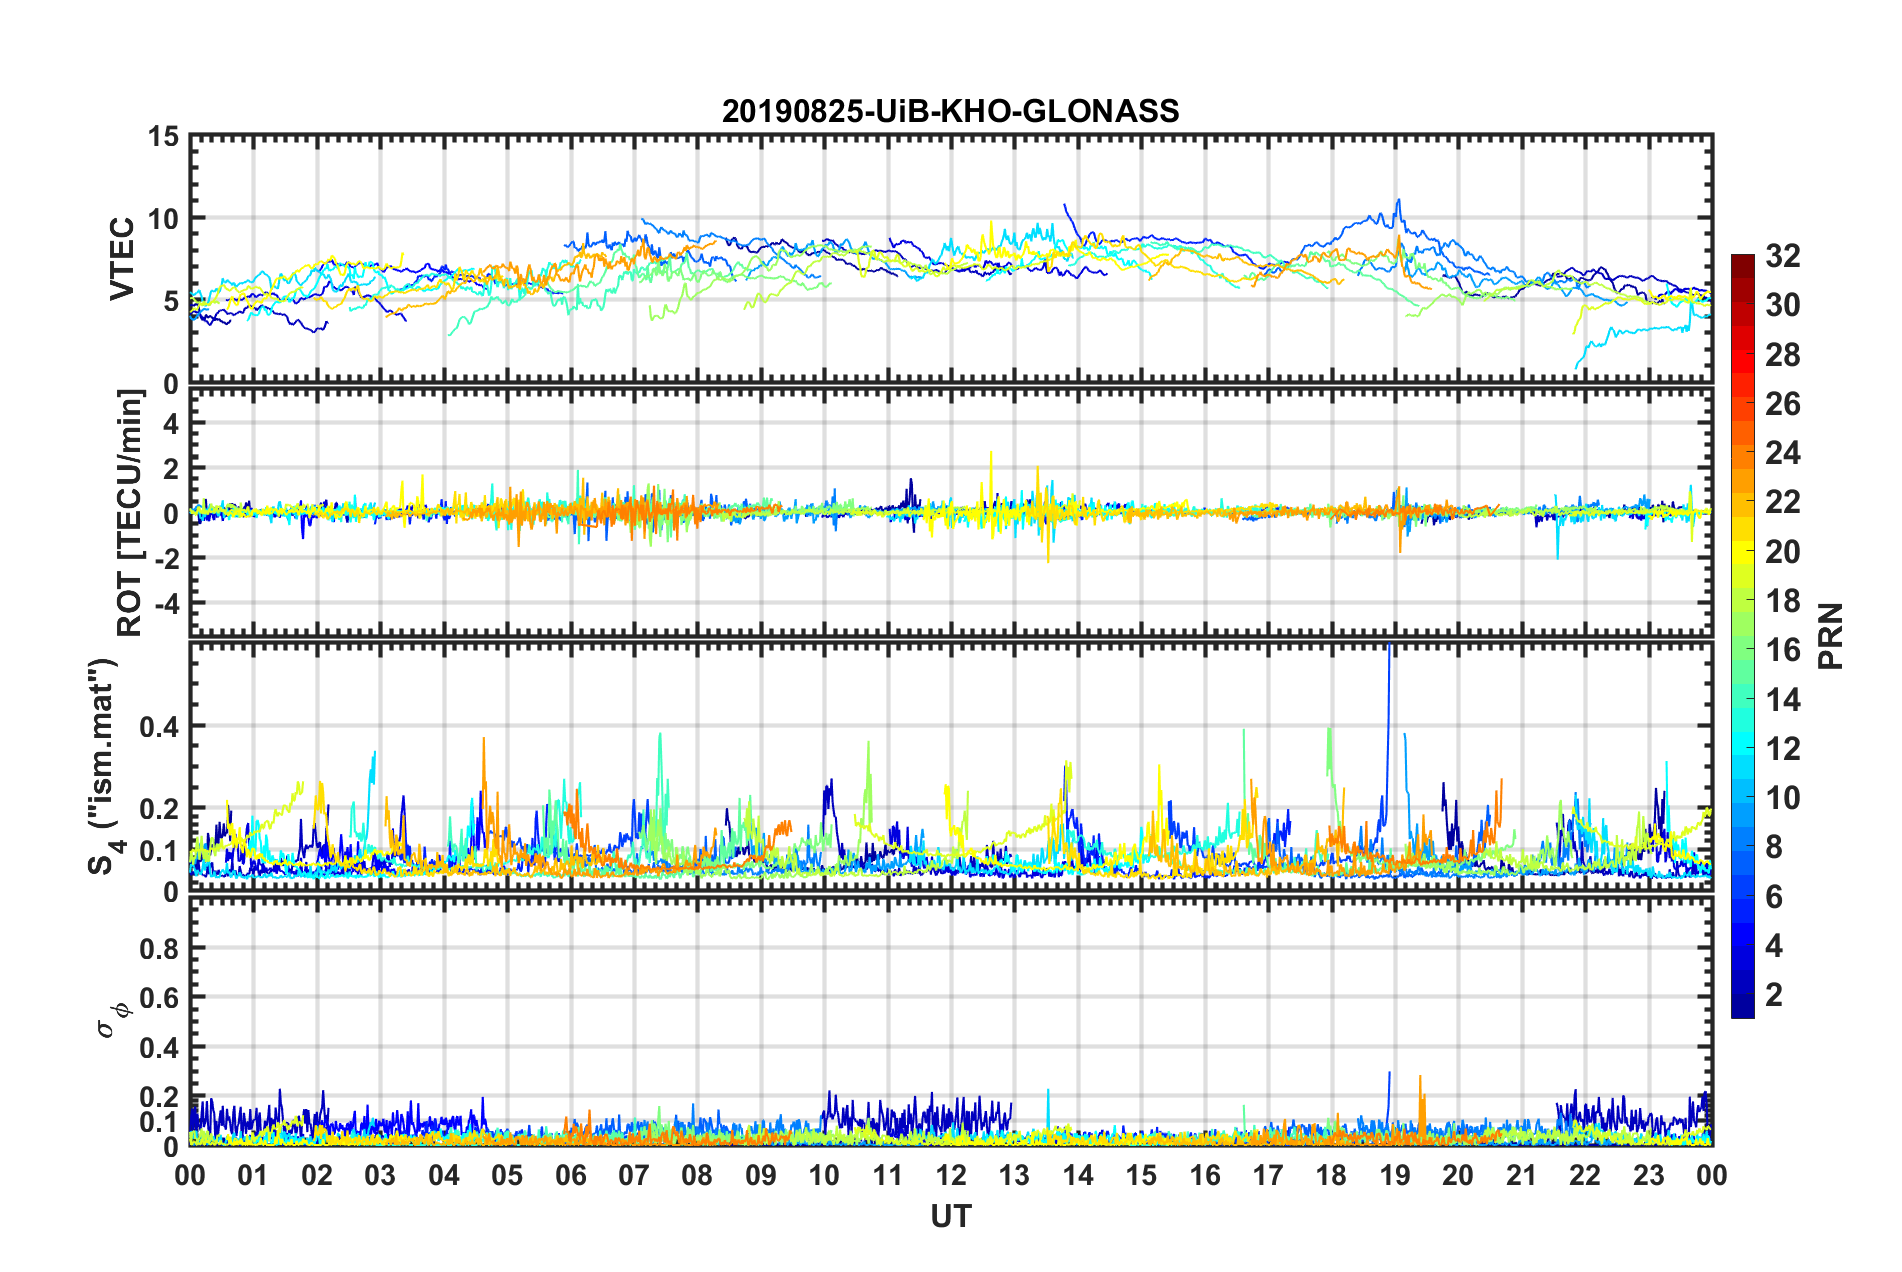The height and width of the screenshot is (1272, 1902).
Task: Click the colorbar tick label 8
Action: pyautogui.click(x=1774, y=847)
